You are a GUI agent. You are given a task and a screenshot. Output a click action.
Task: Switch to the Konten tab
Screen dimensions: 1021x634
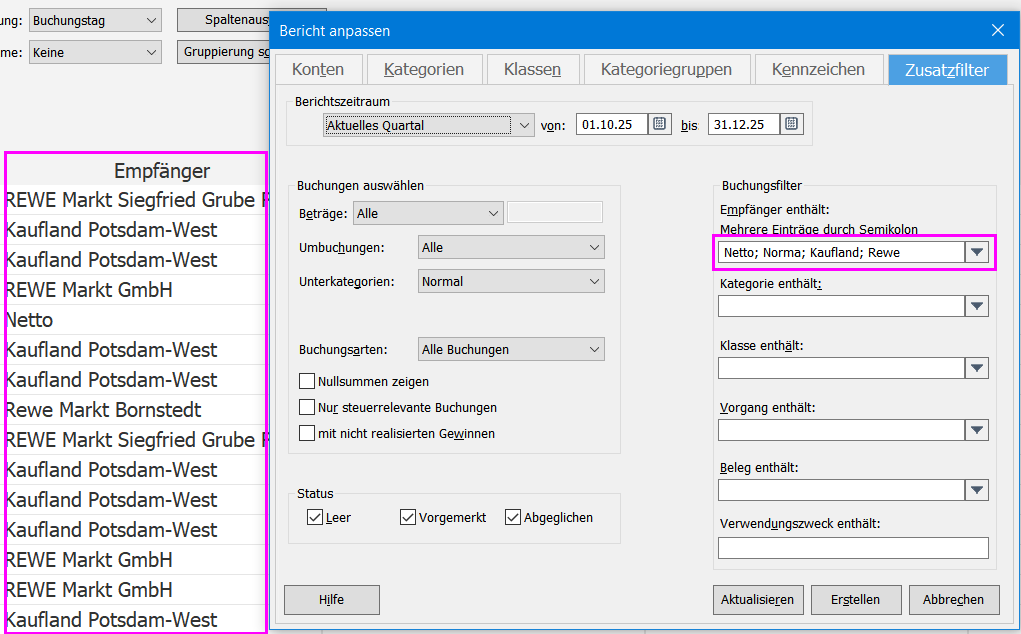(x=318, y=69)
